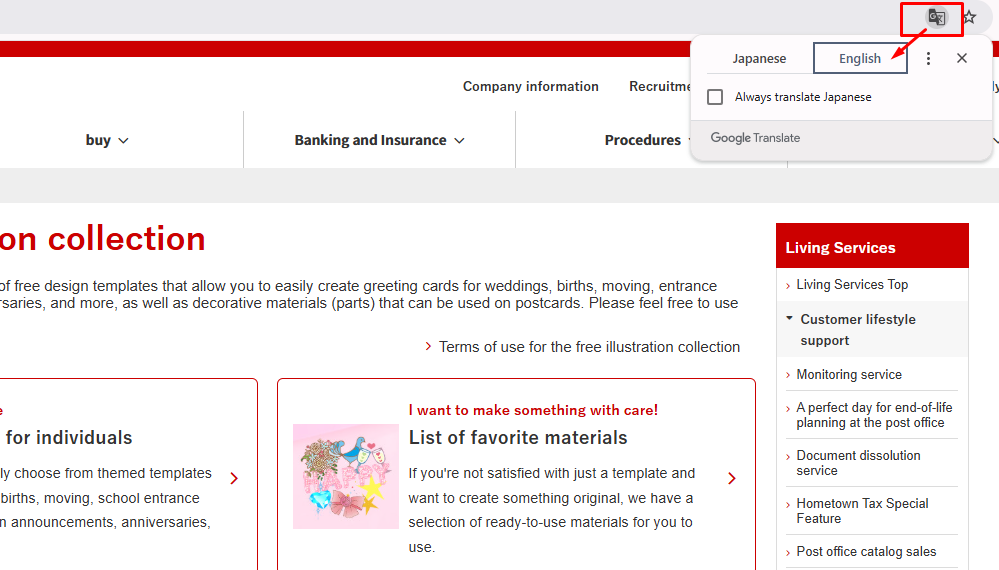
Task: Switch to Japanese tab in translate popup
Action: click(x=759, y=59)
